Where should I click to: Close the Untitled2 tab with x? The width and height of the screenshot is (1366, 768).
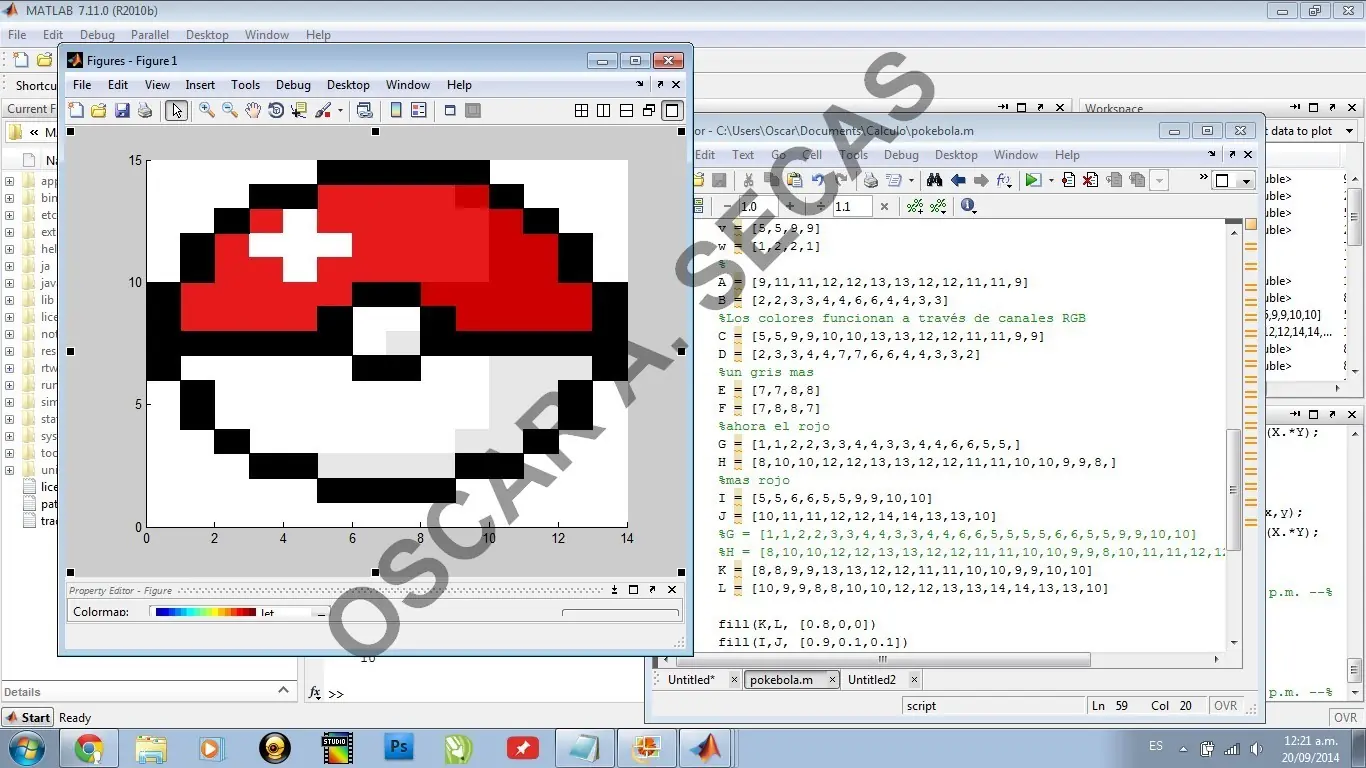point(914,680)
